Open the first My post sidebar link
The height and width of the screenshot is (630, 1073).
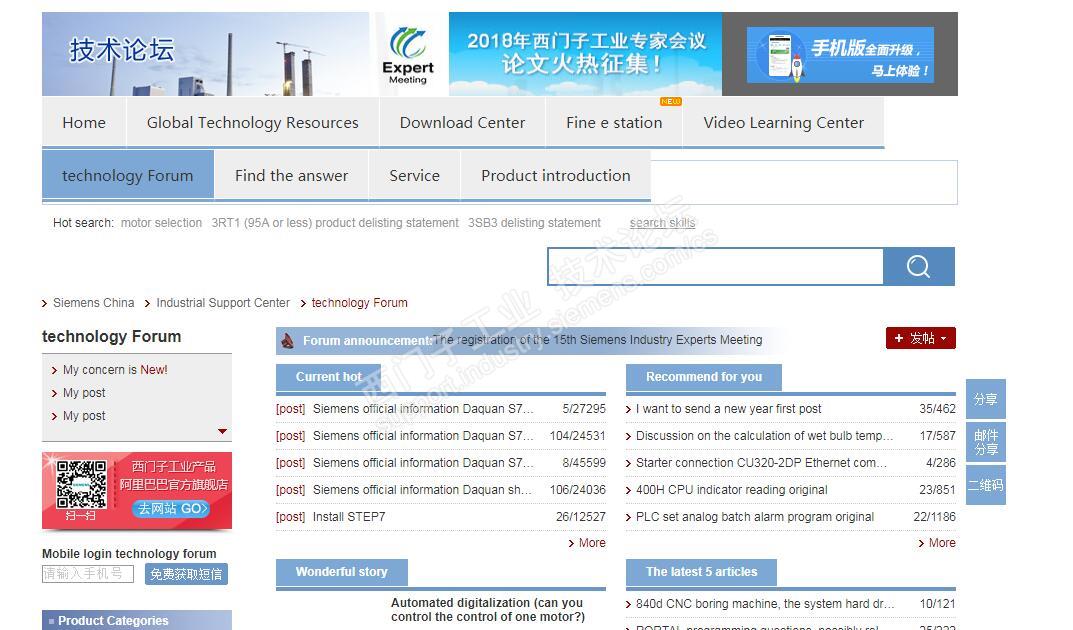click(x=84, y=393)
